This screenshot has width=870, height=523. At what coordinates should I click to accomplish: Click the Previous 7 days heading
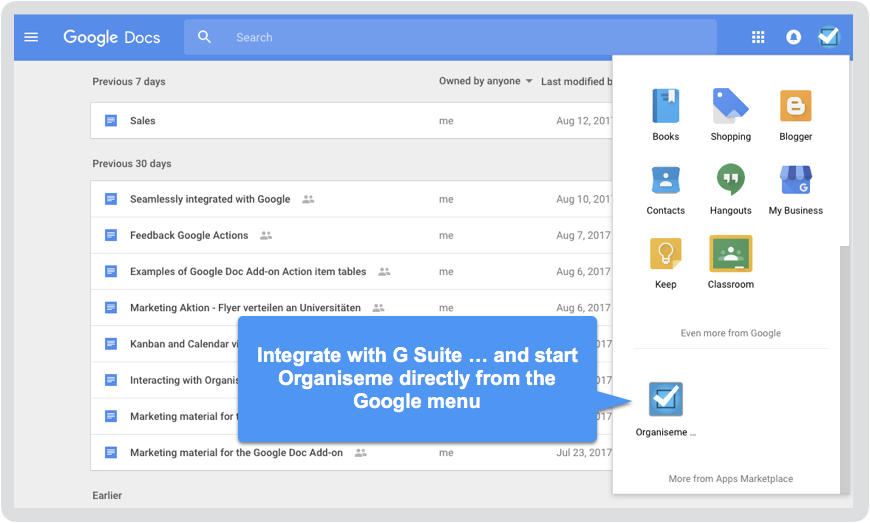pyautogui.click(x=129, y=82)
